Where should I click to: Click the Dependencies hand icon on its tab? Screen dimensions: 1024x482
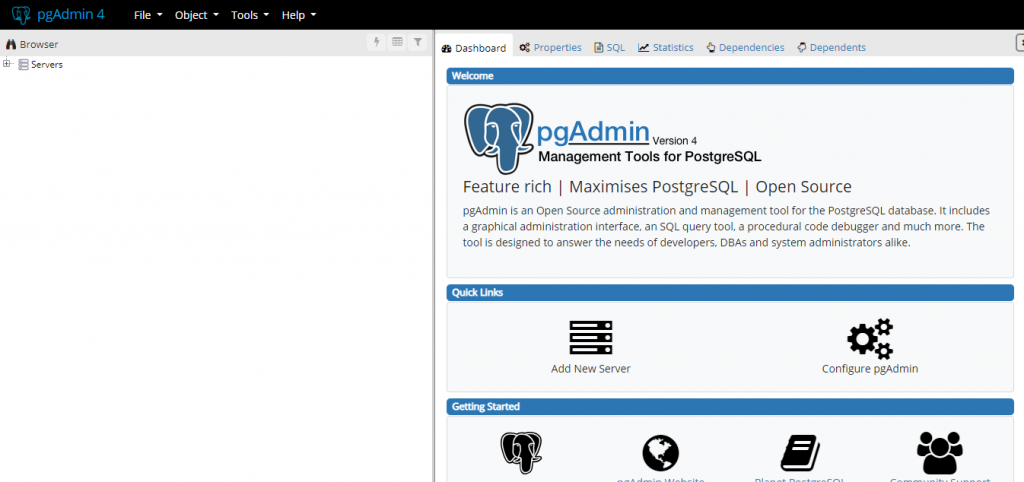(711, 48)
